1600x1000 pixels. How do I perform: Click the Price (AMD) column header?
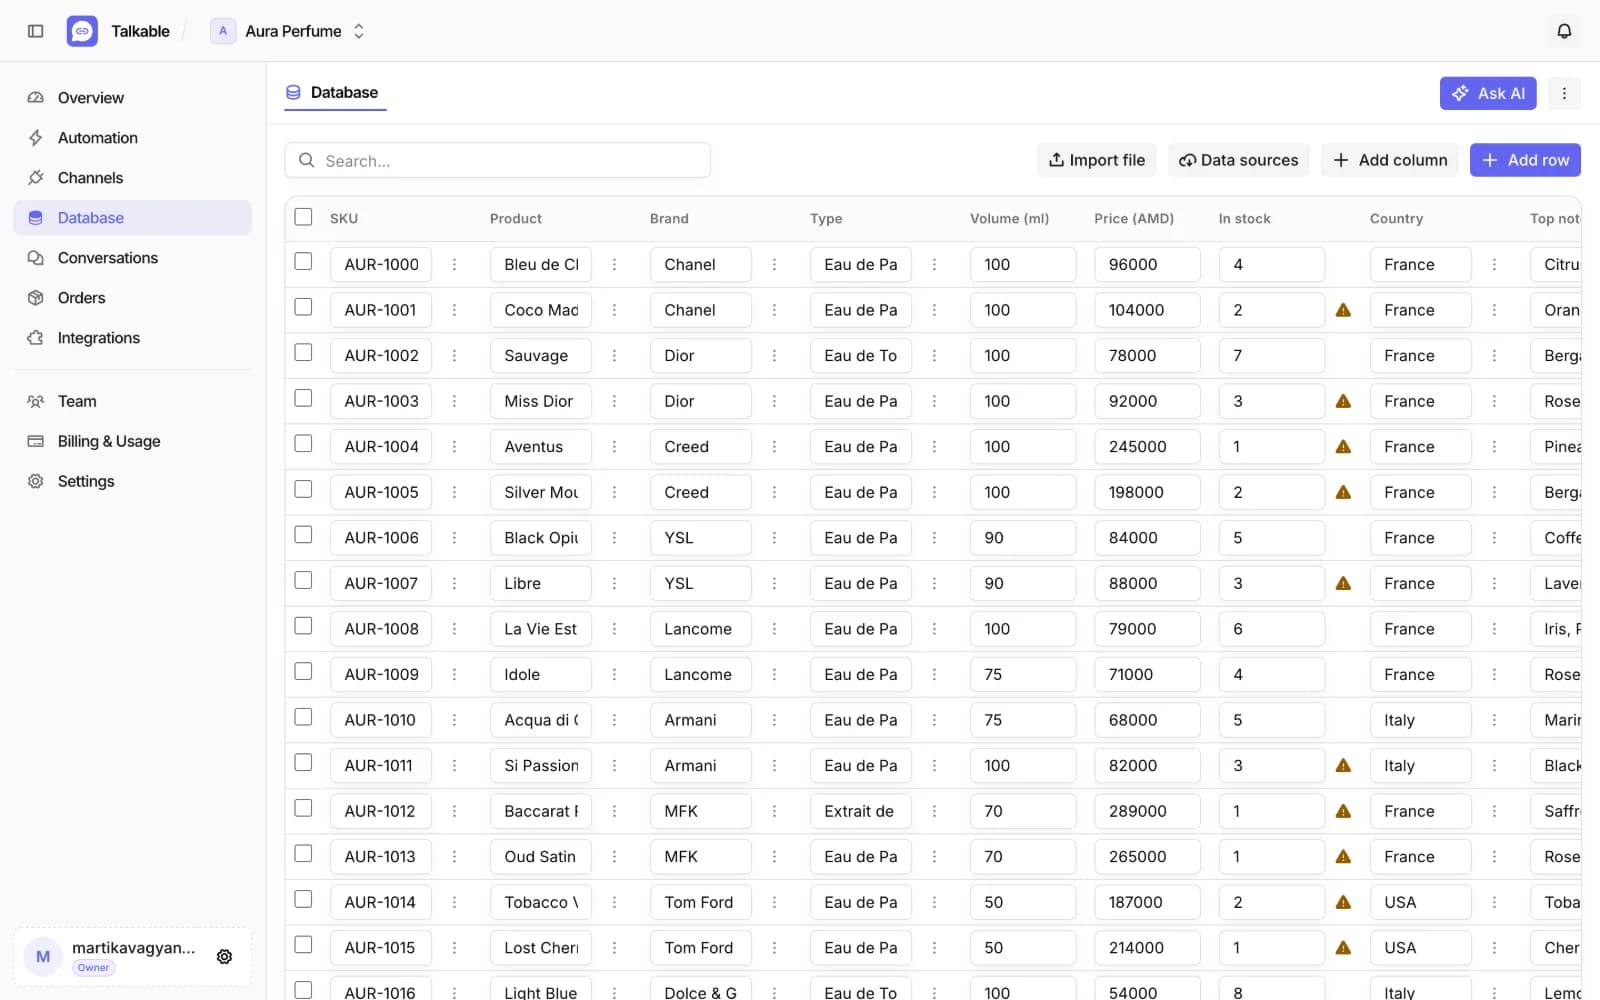(x=1134, y=218)
